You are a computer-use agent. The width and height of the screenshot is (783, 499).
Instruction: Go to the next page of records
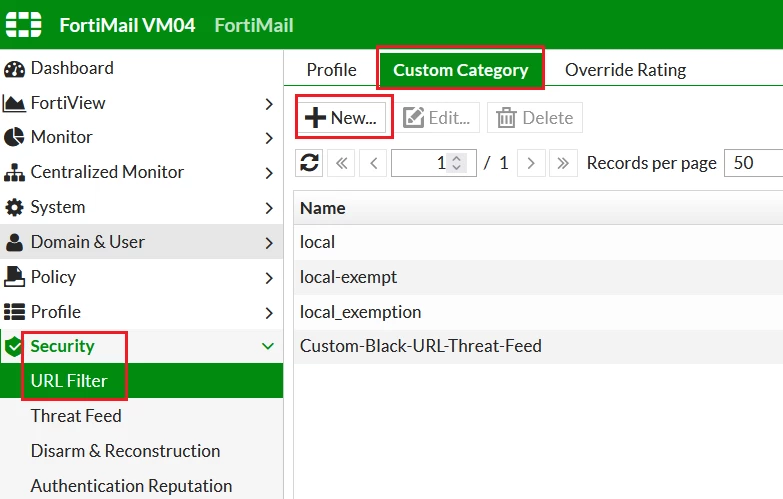531,163
